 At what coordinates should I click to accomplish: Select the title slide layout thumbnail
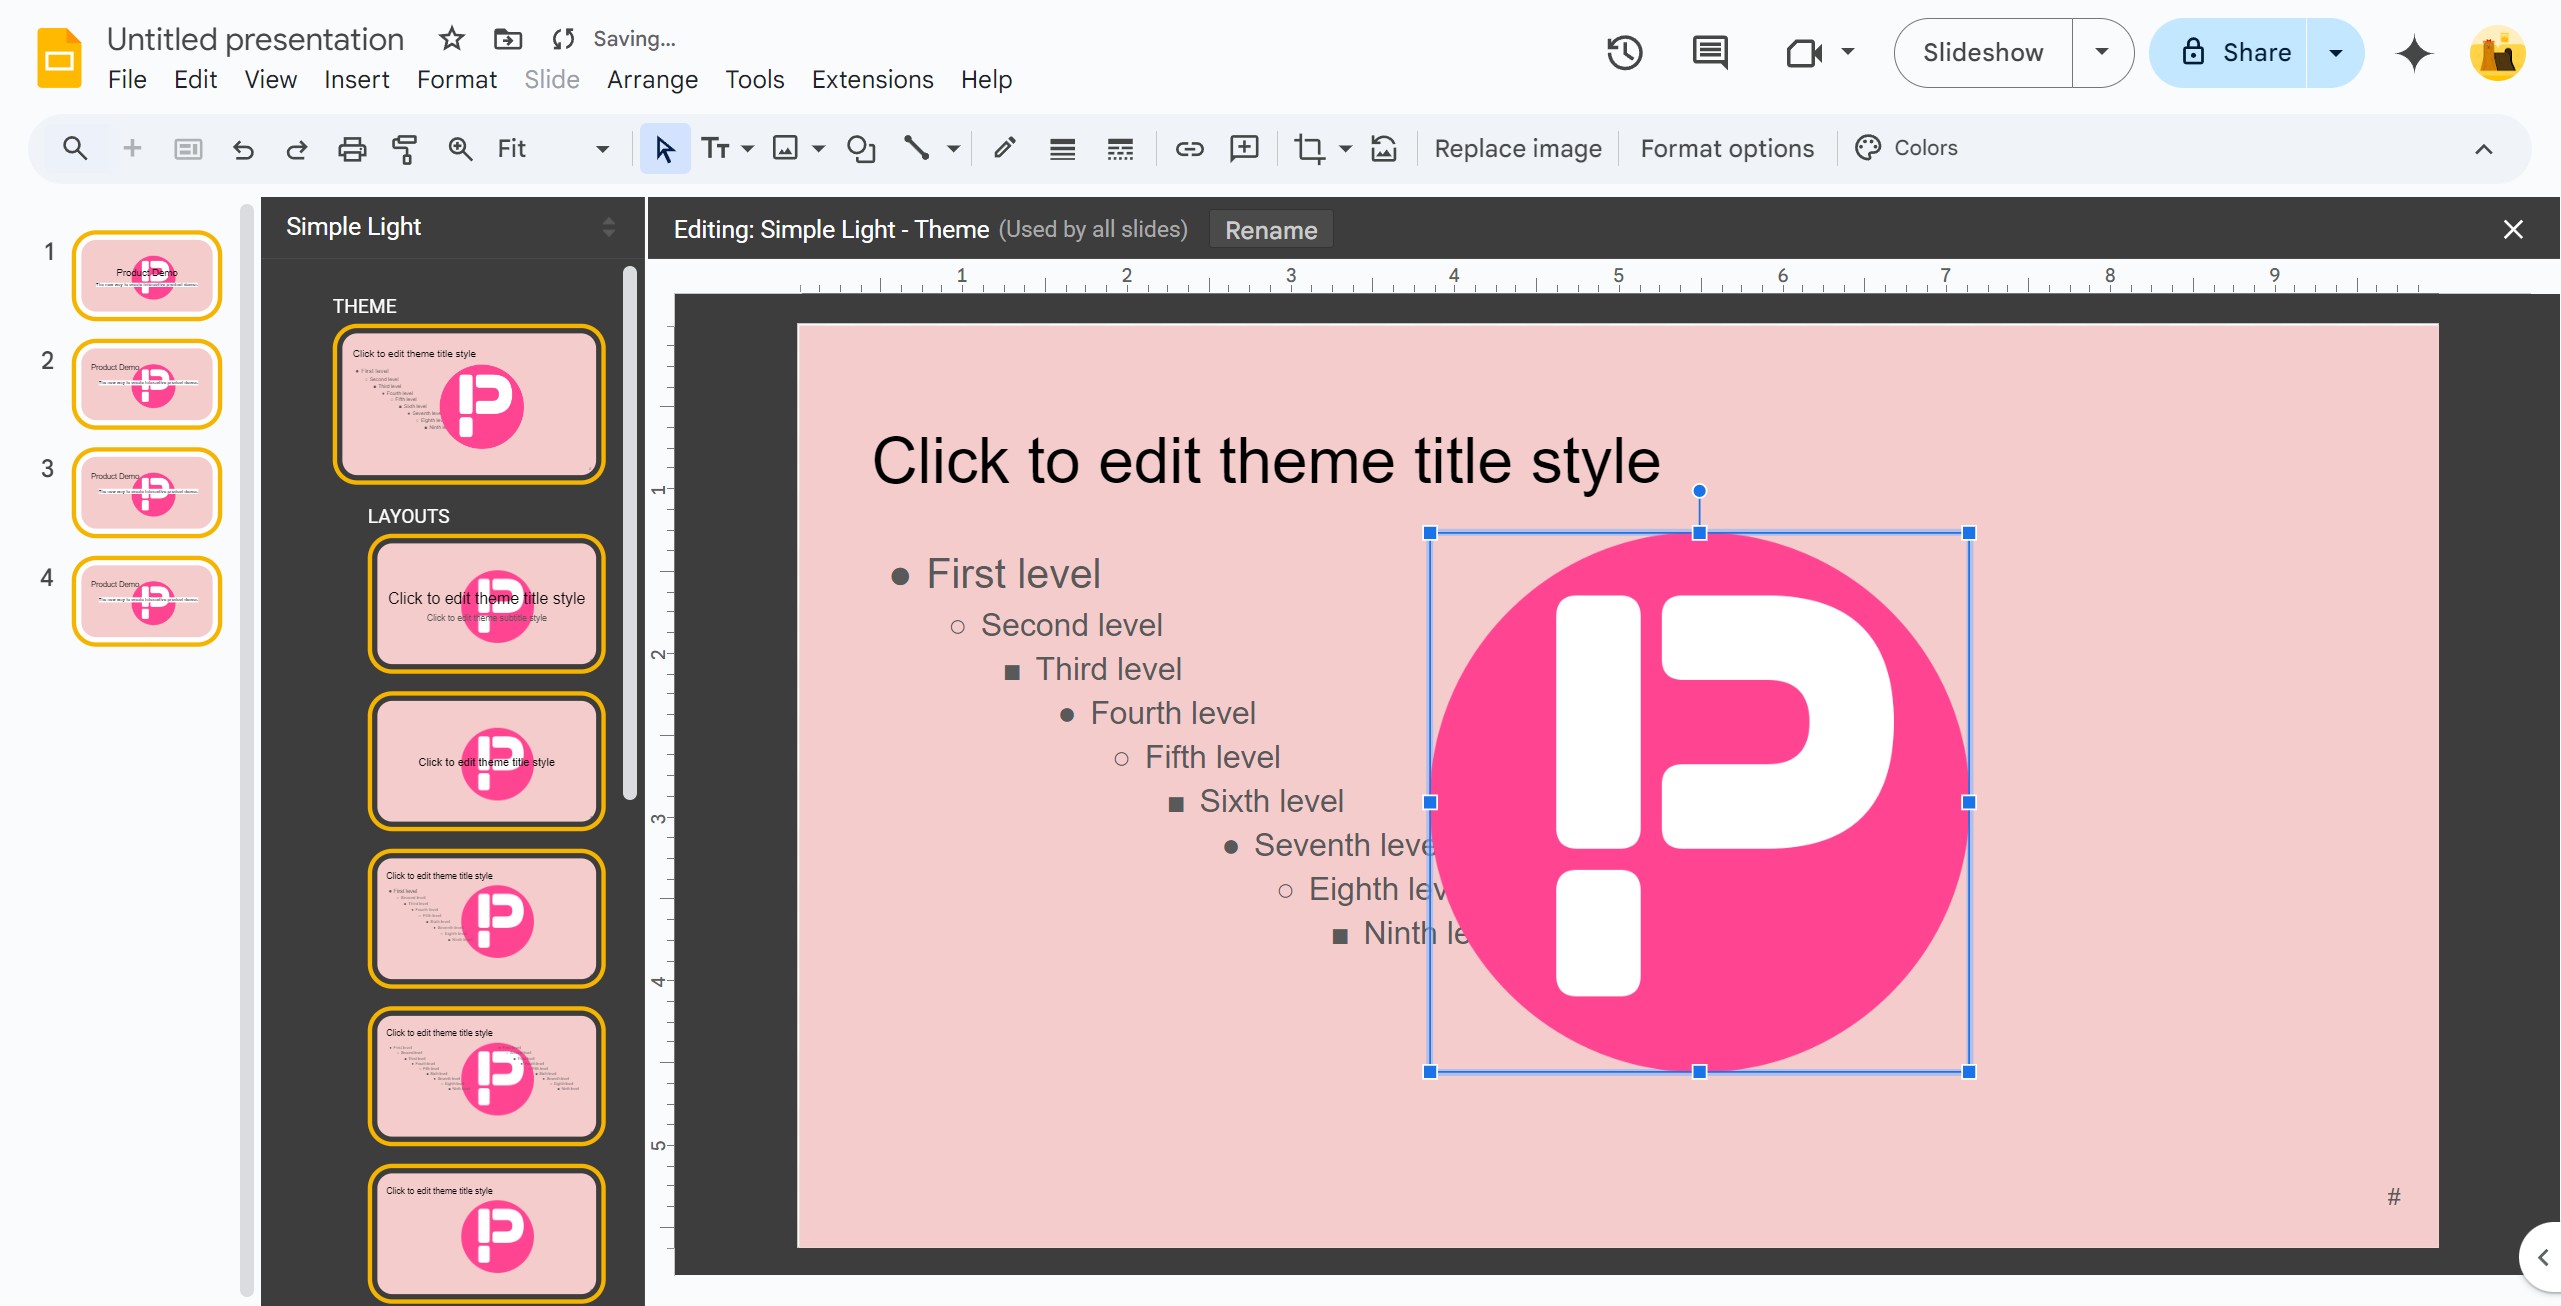point(487,603)
